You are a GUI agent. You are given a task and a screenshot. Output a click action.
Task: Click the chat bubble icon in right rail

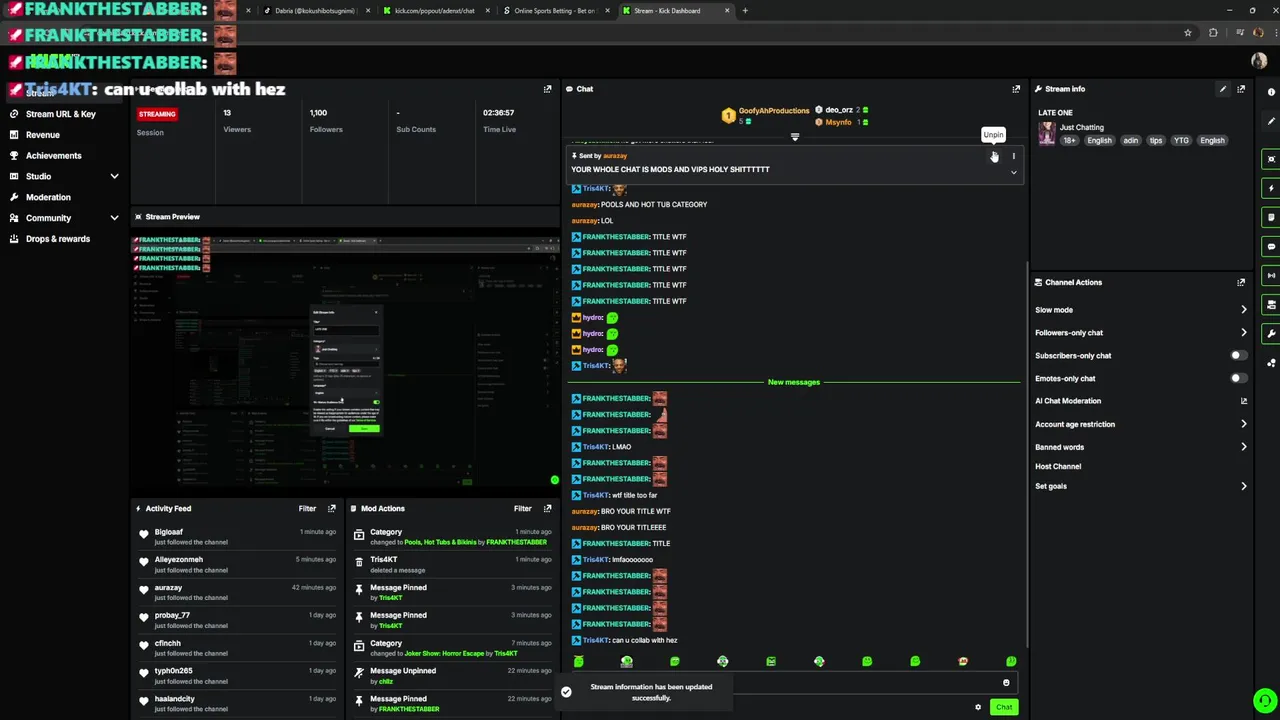1271,246
